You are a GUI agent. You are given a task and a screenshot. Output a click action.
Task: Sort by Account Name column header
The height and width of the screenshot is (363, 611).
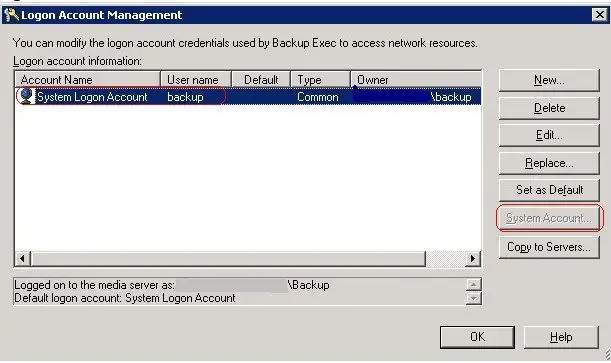[x=88, y=79]
